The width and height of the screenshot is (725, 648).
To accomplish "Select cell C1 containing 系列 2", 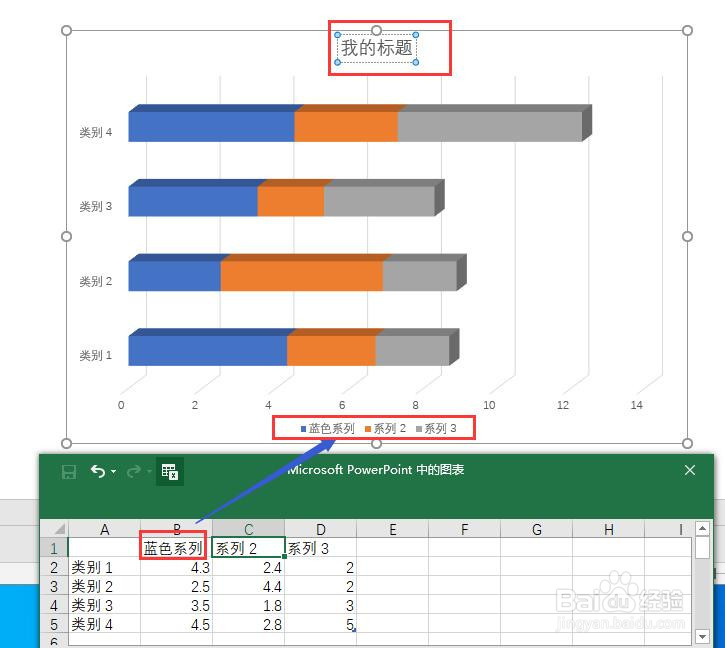I will point(248,548).
